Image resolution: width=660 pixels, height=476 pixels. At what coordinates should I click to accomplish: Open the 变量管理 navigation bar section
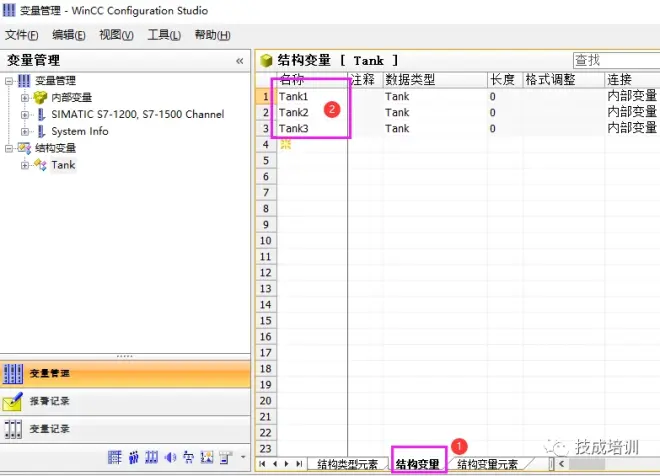(125, 373)
